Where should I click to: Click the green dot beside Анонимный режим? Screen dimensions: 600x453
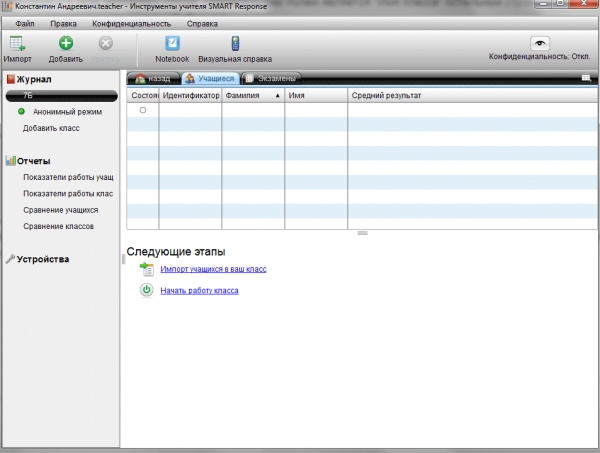click(x=21, y=111)
